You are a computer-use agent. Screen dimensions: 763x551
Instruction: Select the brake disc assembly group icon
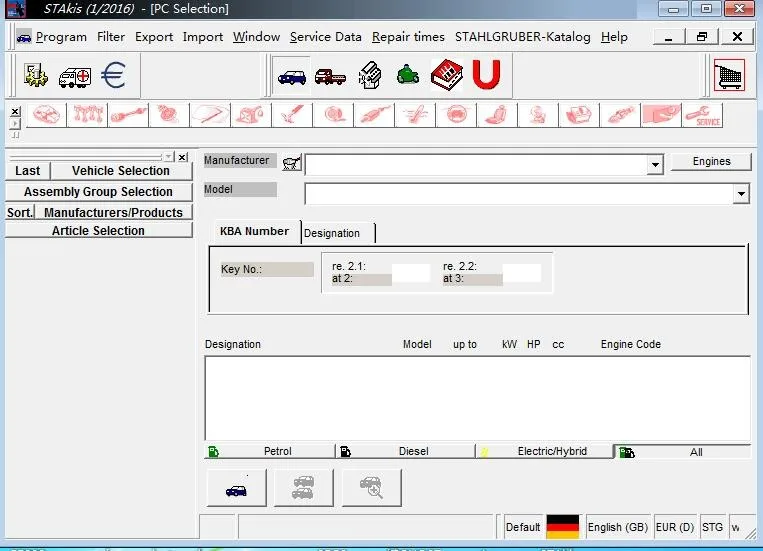coord(333,115)
